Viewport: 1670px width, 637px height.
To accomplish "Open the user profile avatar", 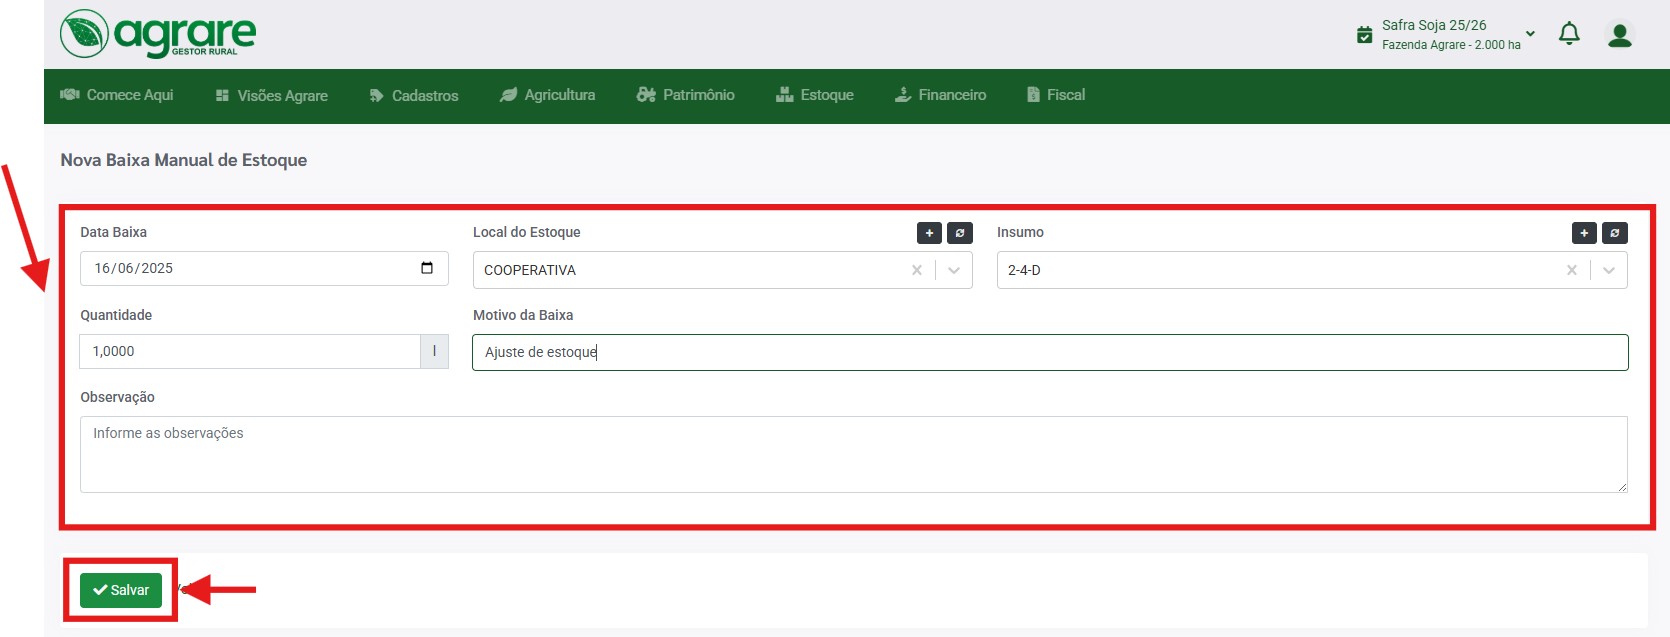I will (x=1619, y=35).
